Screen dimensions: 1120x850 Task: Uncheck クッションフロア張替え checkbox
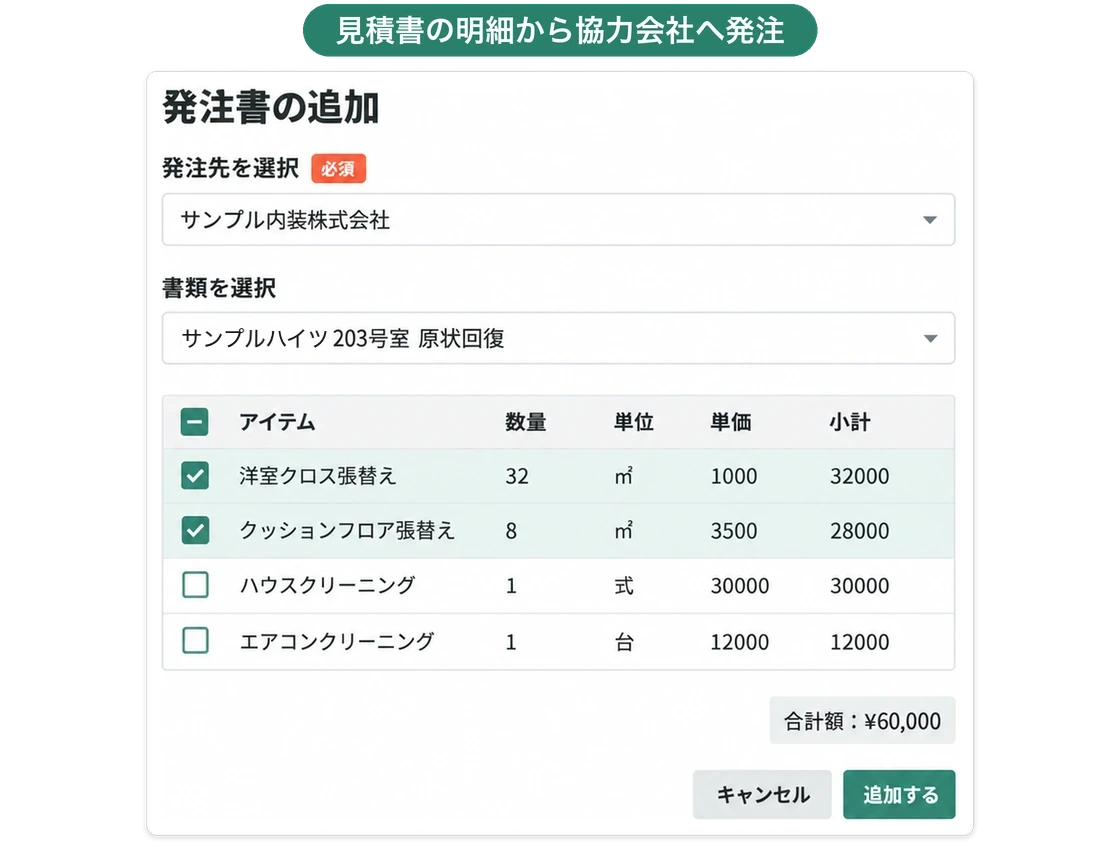[195, 531]
